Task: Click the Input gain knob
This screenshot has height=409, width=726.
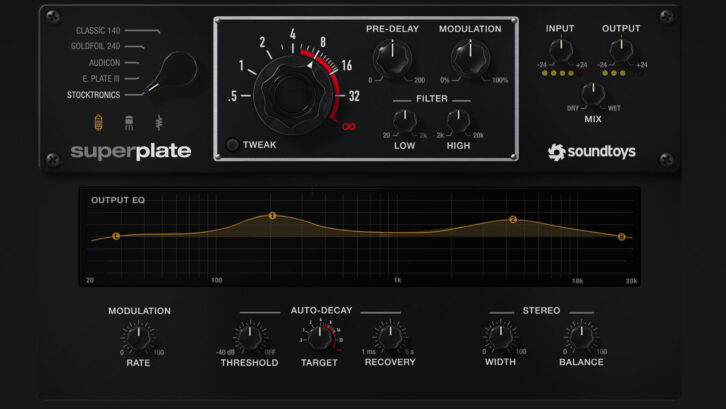Action: (x=561, y=50)
